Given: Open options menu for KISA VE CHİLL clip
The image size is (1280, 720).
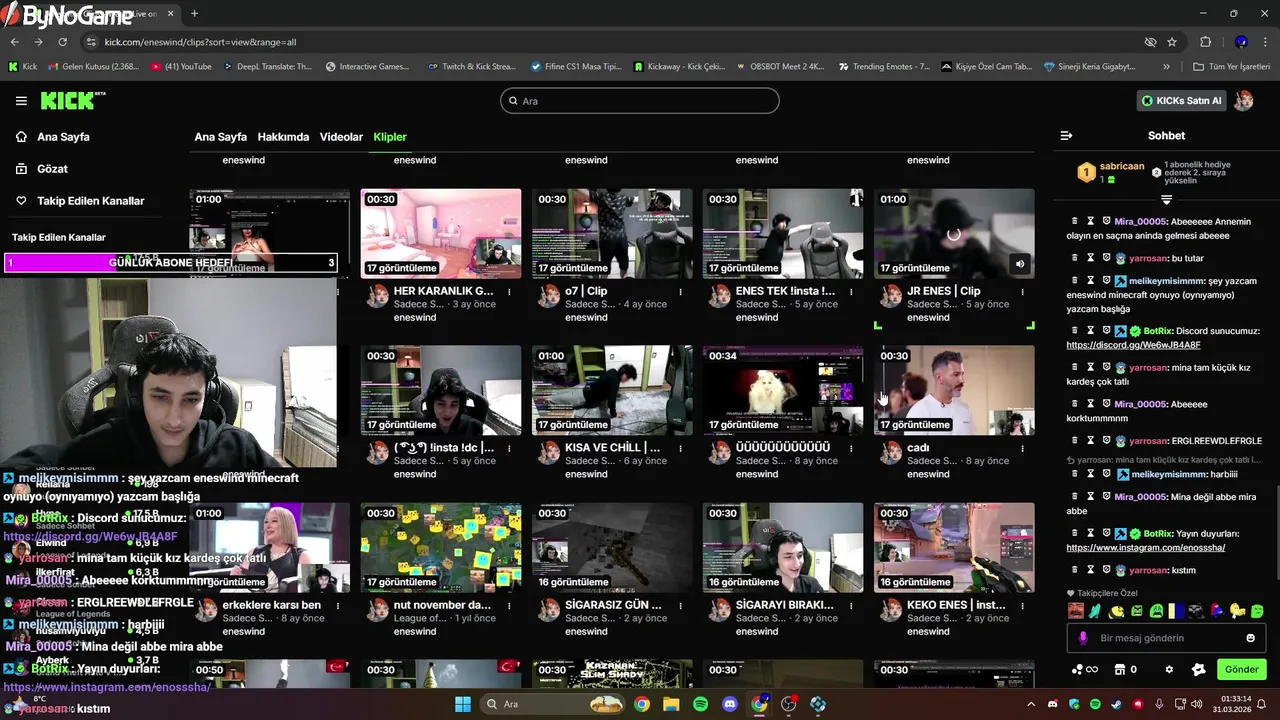Looking at the screenshot, I should tap(680, 449).
